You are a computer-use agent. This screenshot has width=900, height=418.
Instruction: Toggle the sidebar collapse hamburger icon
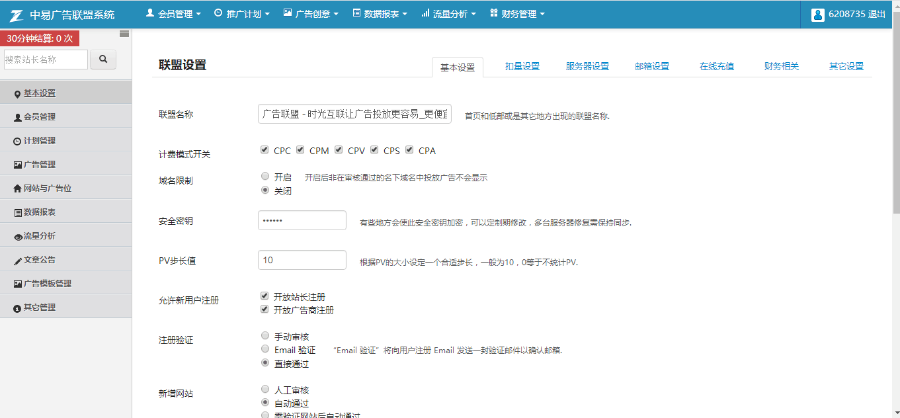124,34
